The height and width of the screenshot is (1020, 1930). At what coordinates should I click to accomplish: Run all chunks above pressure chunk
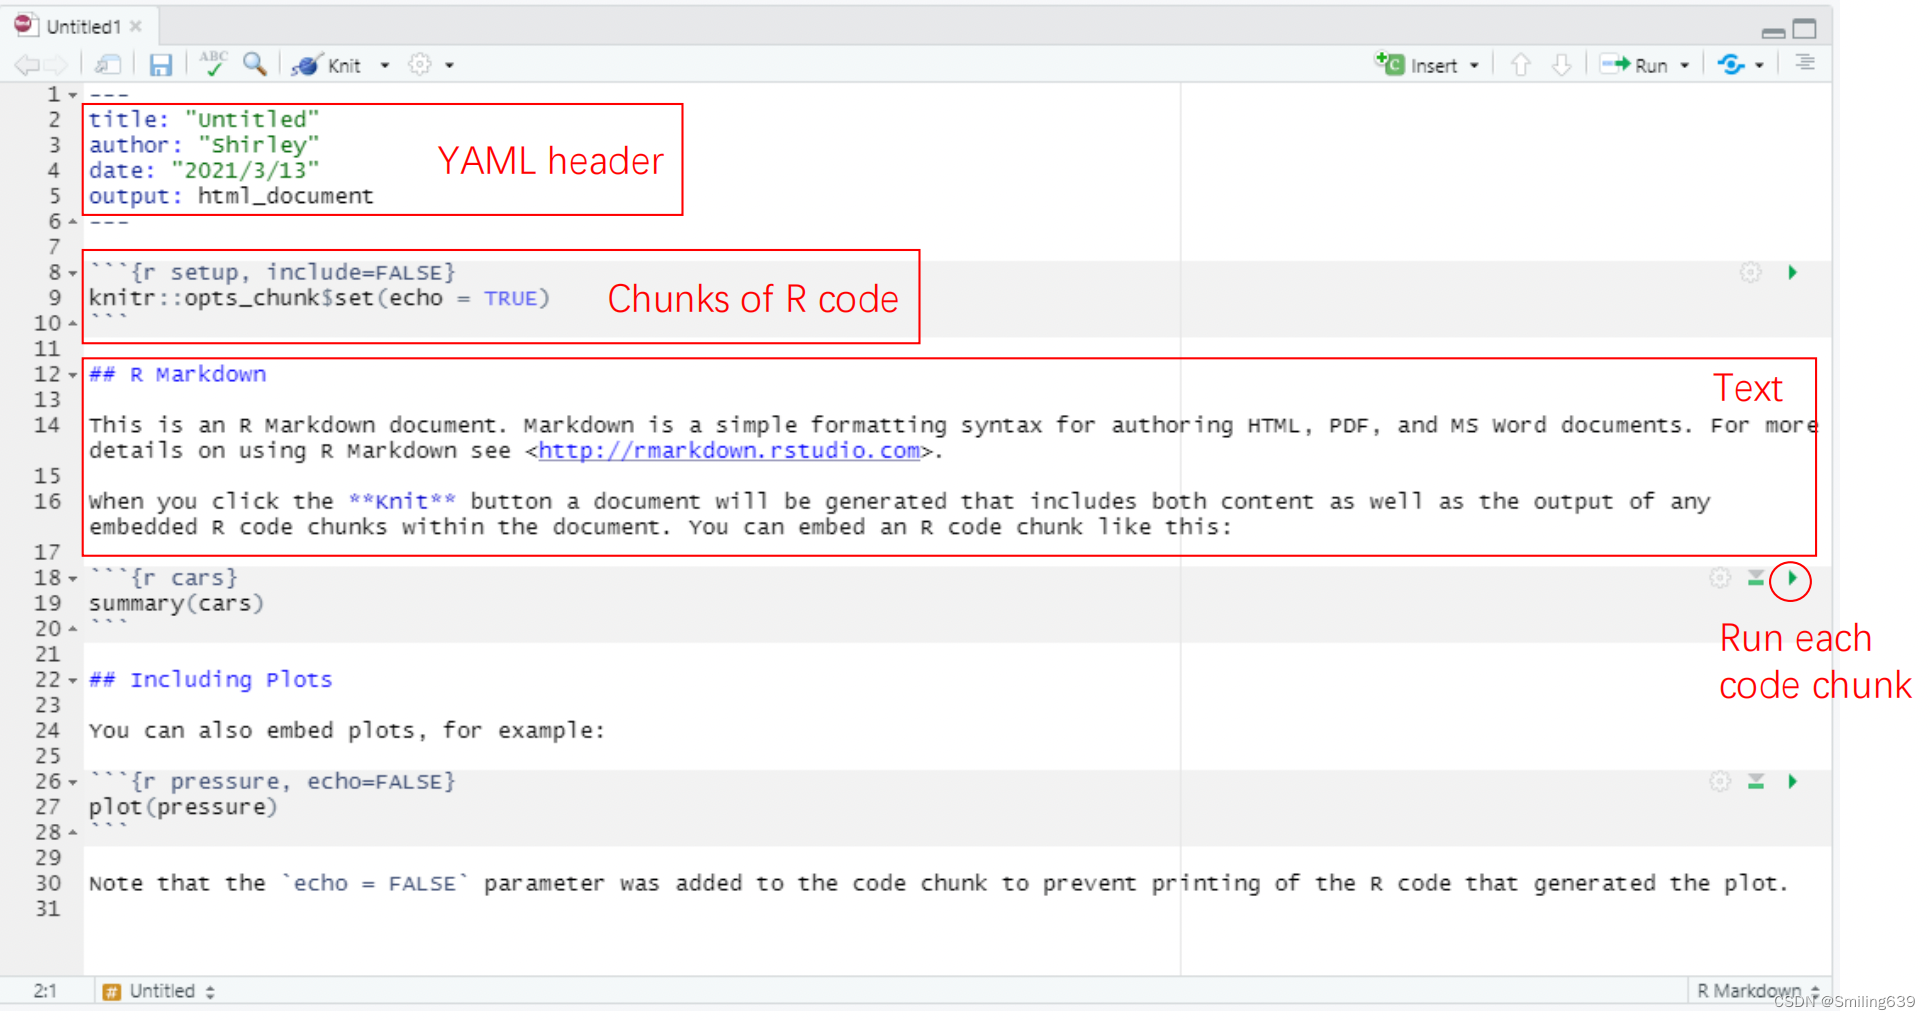tap(1756, 781)
